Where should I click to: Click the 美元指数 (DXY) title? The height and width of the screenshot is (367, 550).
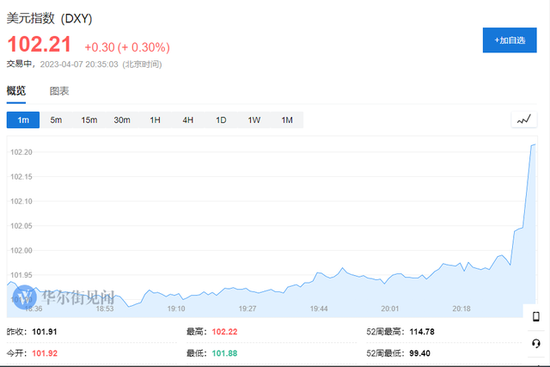click(49, 18)
